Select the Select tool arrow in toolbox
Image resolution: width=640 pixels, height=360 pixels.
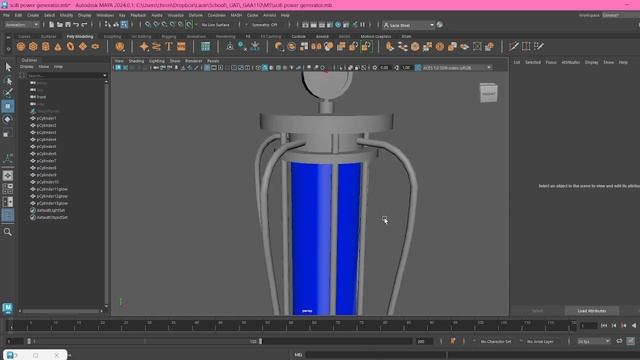point(8,67)
